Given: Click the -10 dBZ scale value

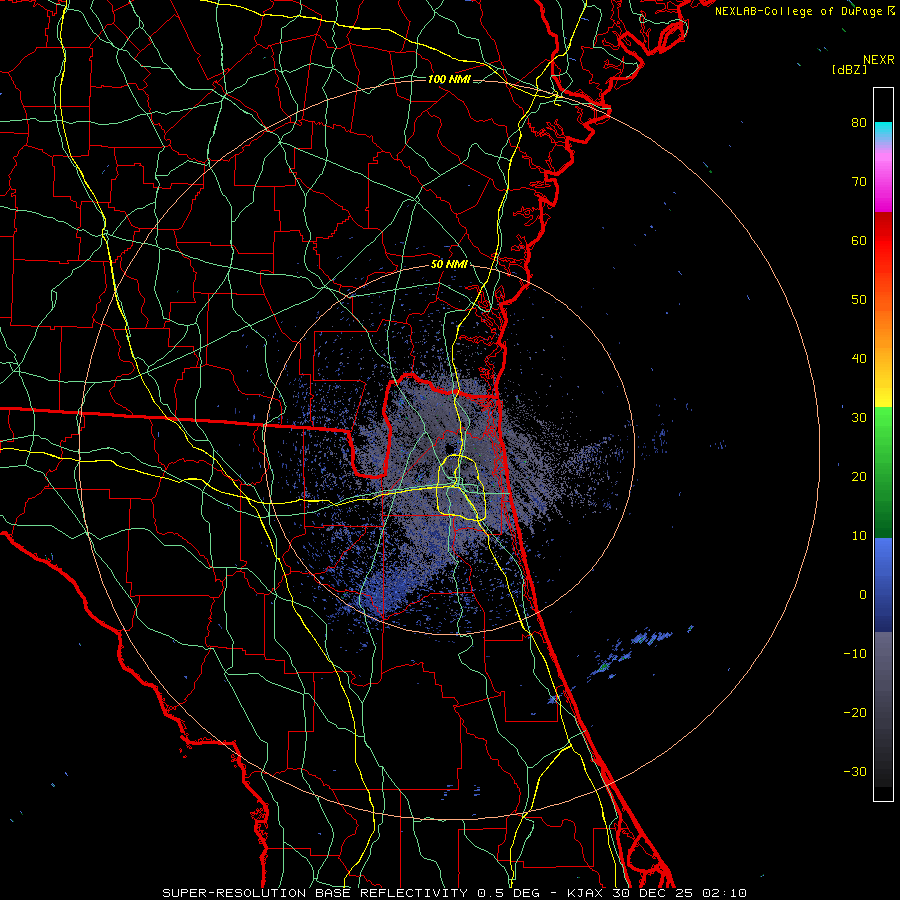Looking at the screenshot, I should click(x=855, y=654).
